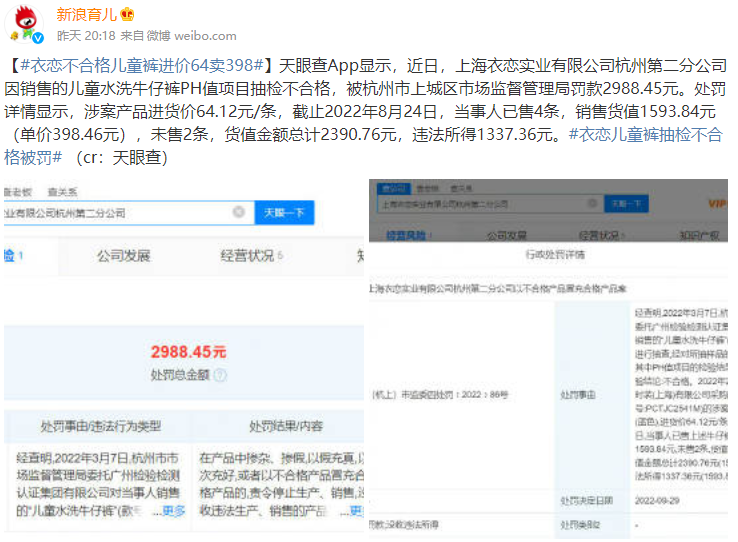Click the 行政处罚详情 dialog title
This screenshot has height=542, width=738.
(555, 255)
